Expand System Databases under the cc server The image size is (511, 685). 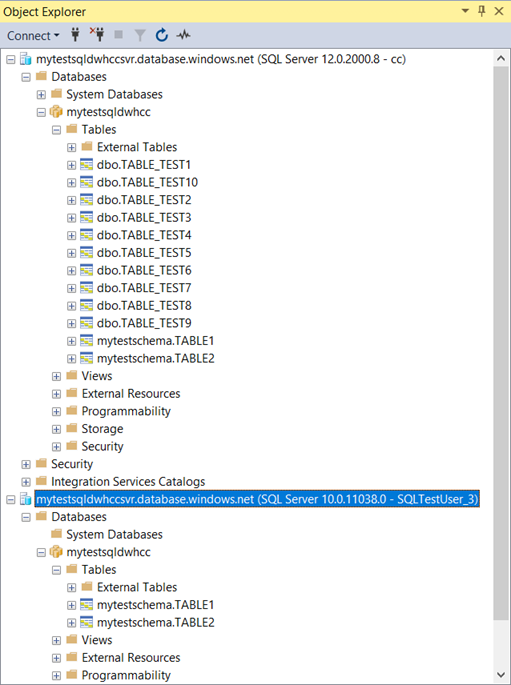(x=41, y=95)
